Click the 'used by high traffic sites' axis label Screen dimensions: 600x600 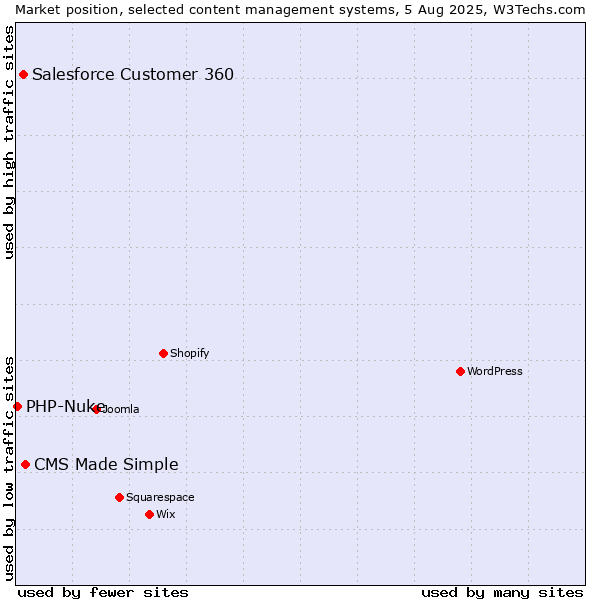coord(8,142)
